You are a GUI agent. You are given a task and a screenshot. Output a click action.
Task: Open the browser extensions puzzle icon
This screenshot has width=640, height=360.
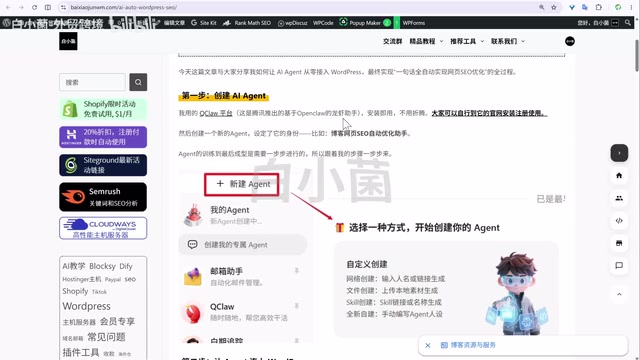[x=598, y=7]
